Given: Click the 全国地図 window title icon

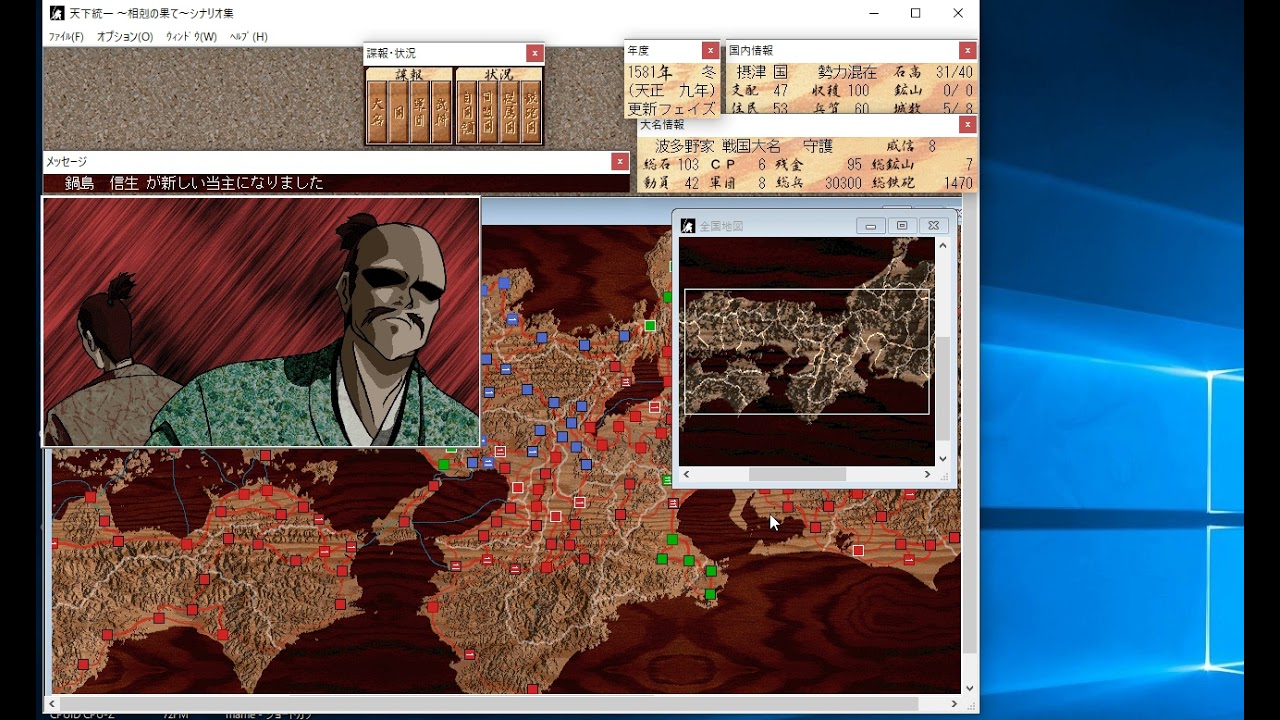Looking at the screenshot, I should tap(688, 226).
